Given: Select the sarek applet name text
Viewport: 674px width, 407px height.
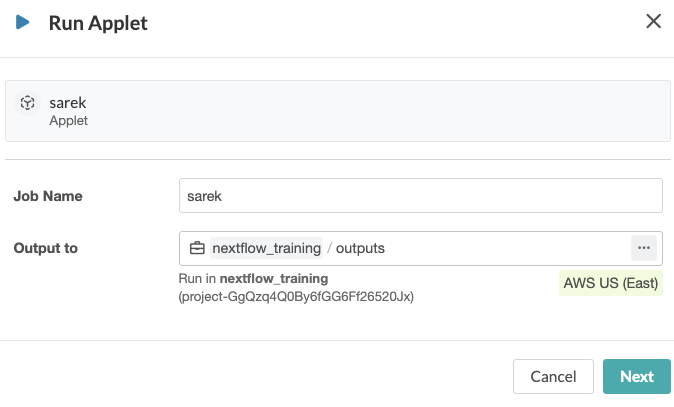Looking at the screenshot, I should pyautogui.click(x=67, y=102).
